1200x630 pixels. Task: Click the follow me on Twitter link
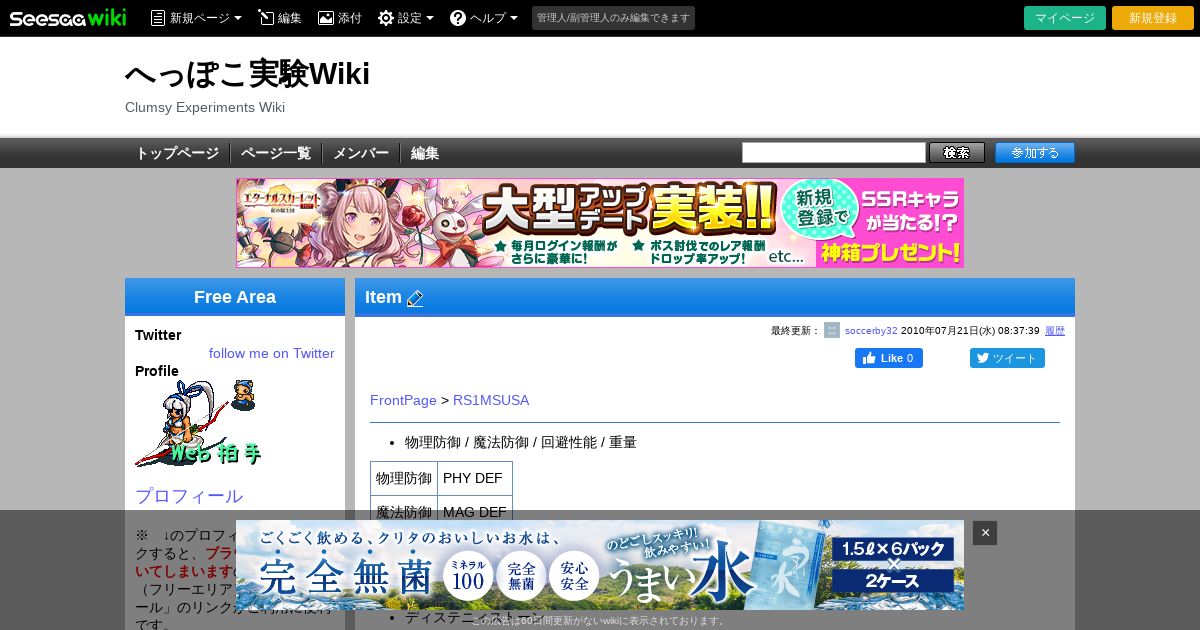[x=272, y=353]
